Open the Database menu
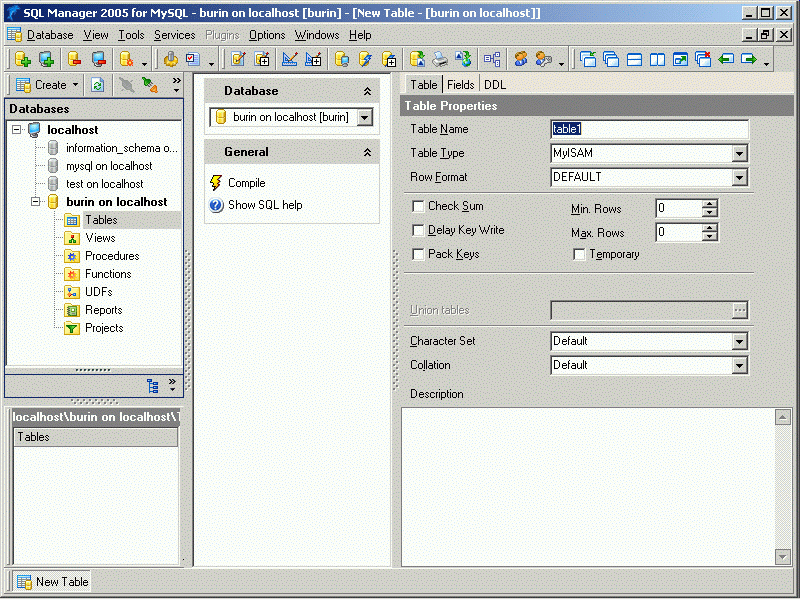The height and width of the screenshot is (600, 800). (50, 35)
